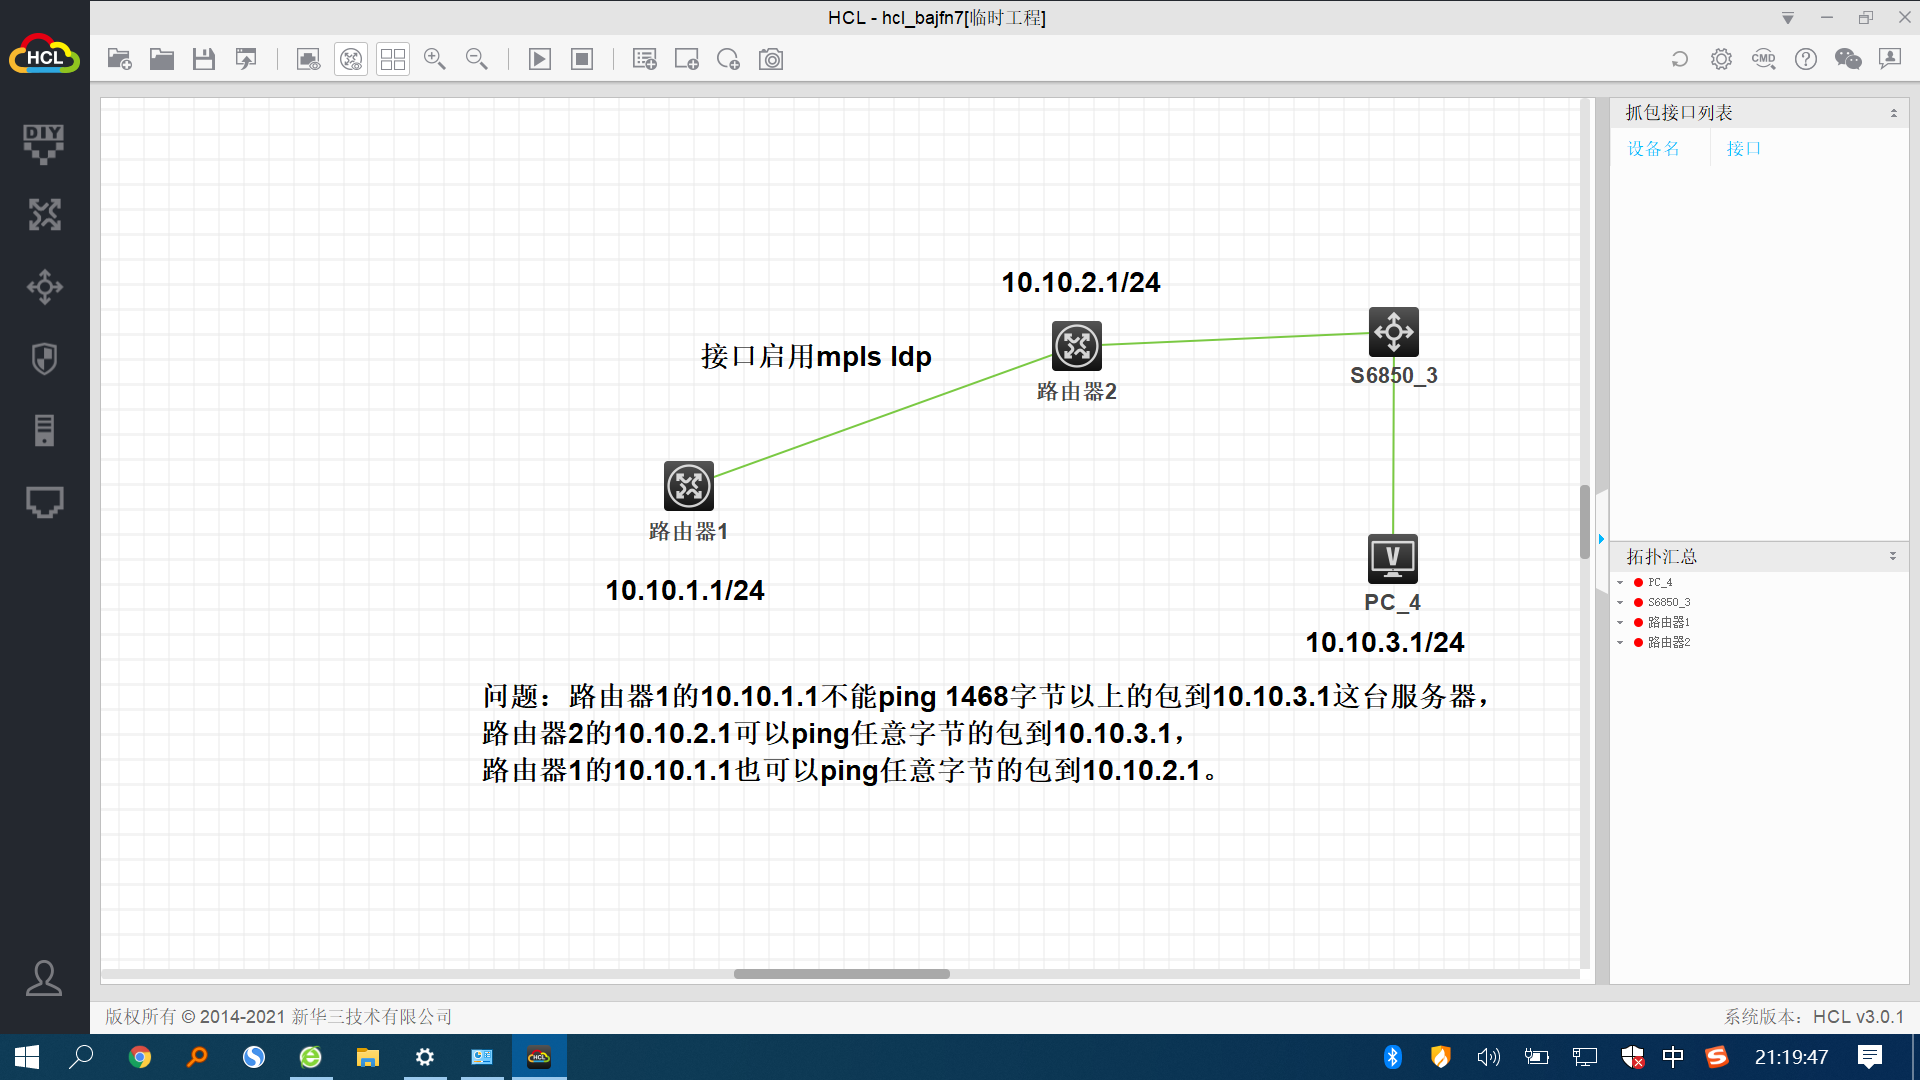Expand the PC_4 tree entry
This screenshot has height=1080, width=1920.
coord(1620,582)
